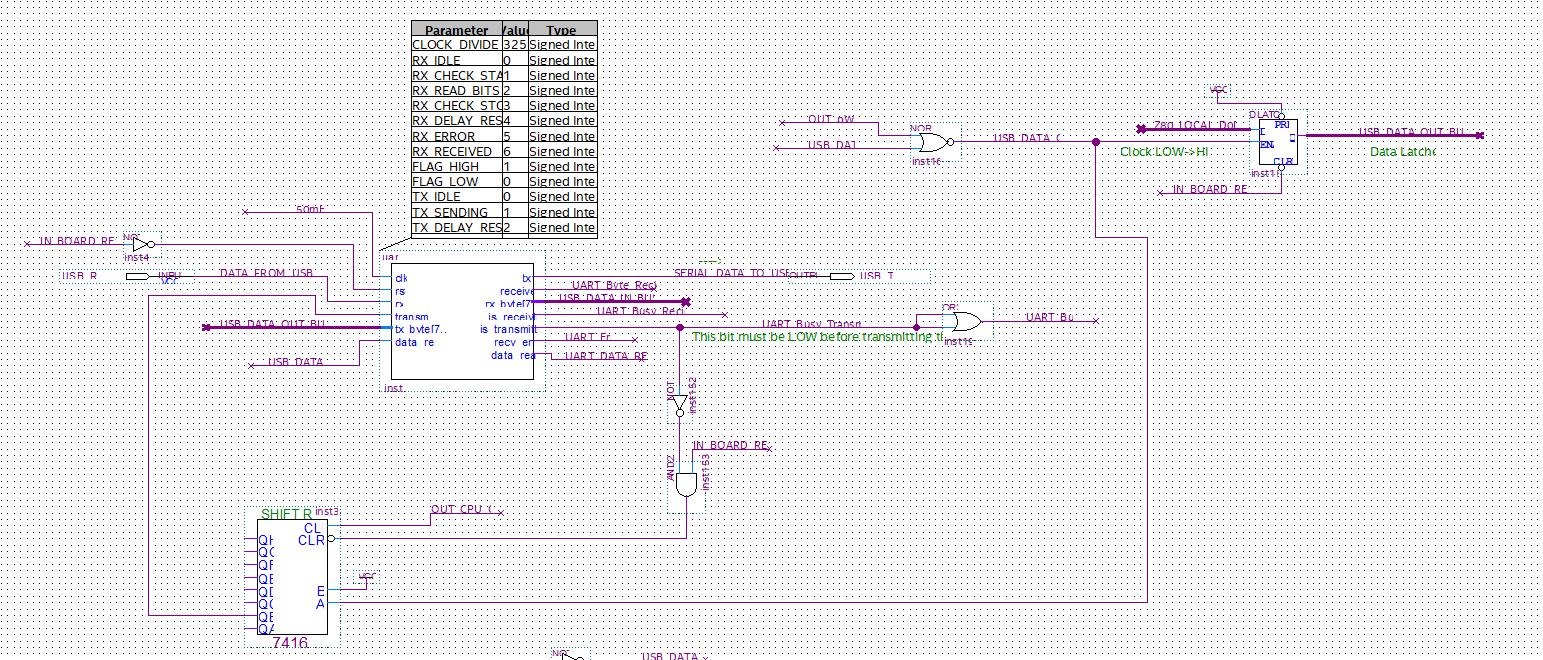Select the VCC symbol above the DLATCH
1543x660 pixels.
[x=1219, y=91]
